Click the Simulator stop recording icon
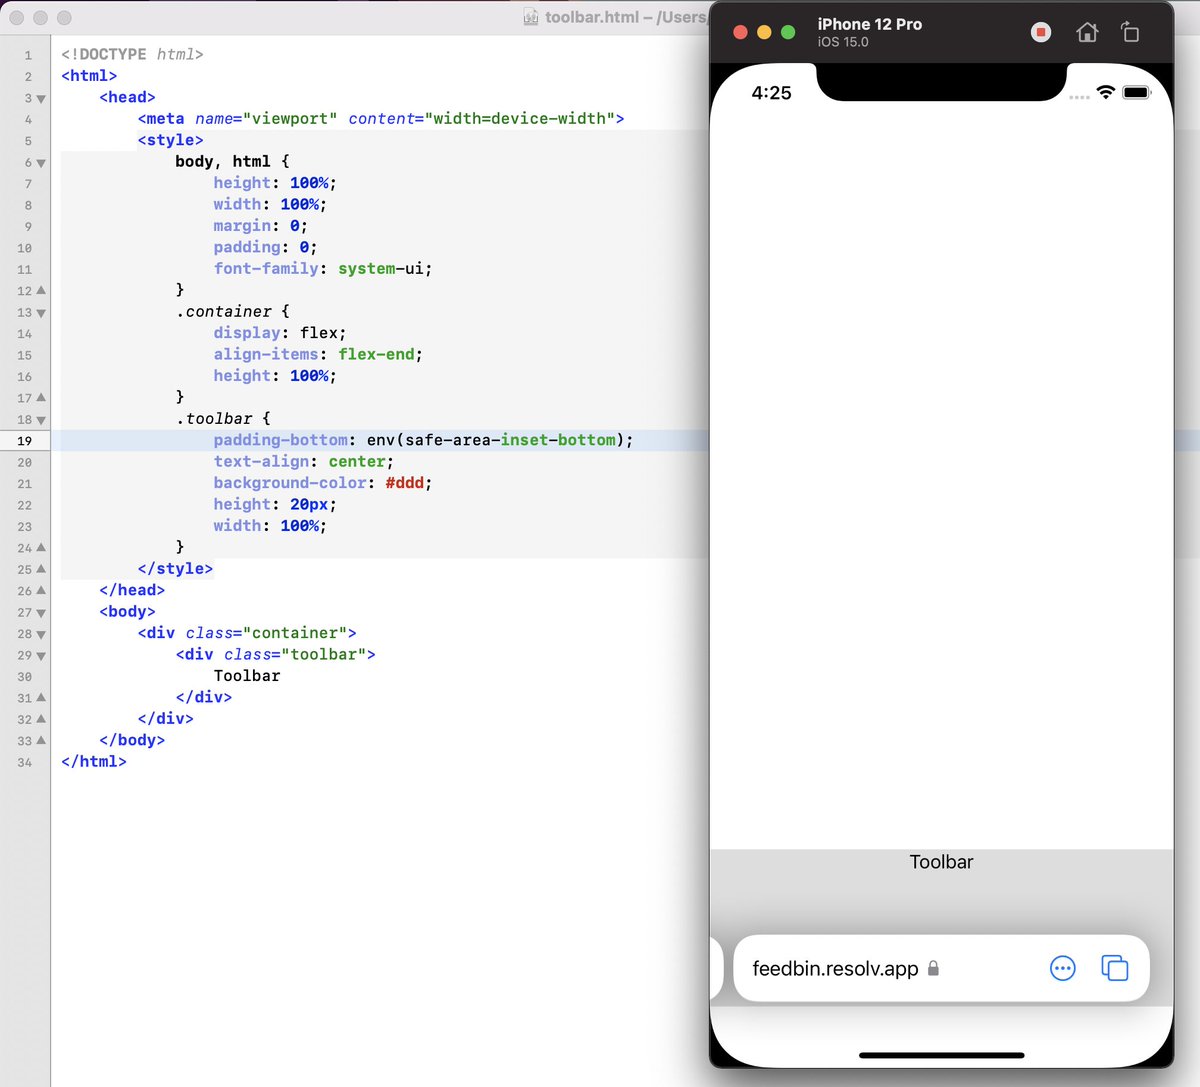 [x=1041, y=32]
